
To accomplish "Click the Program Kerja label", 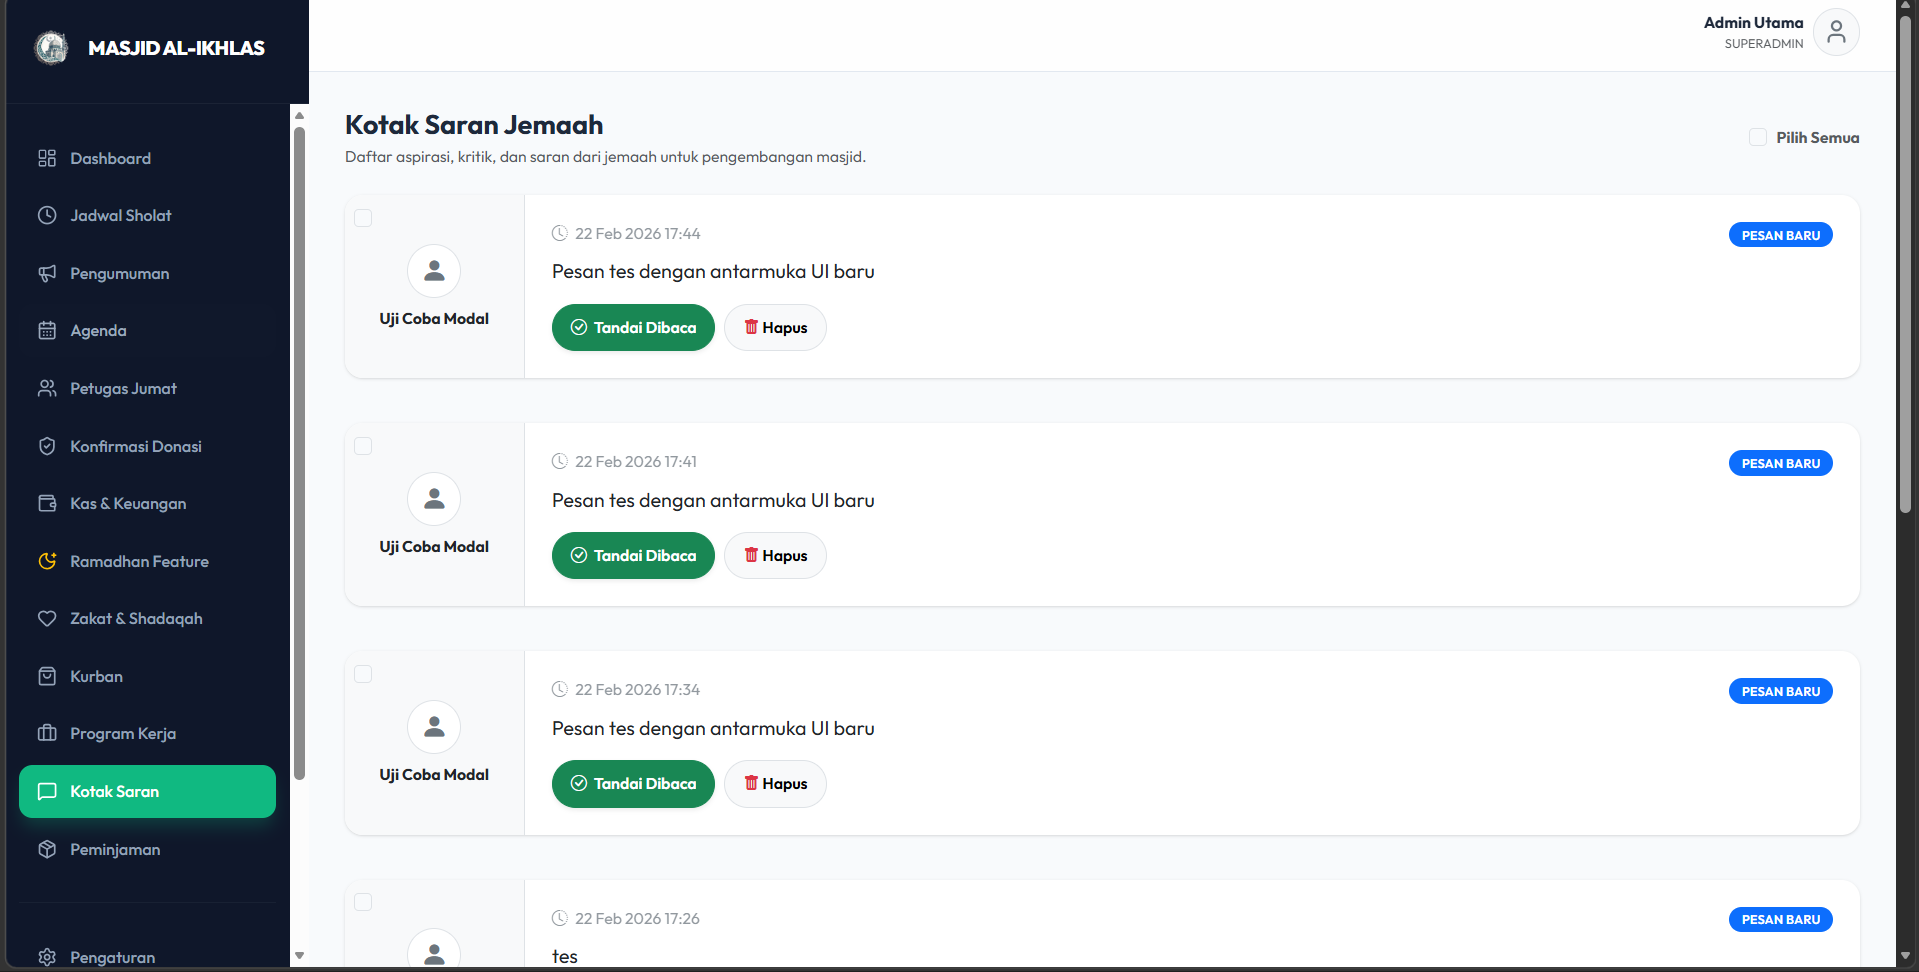I will (123, 733).
